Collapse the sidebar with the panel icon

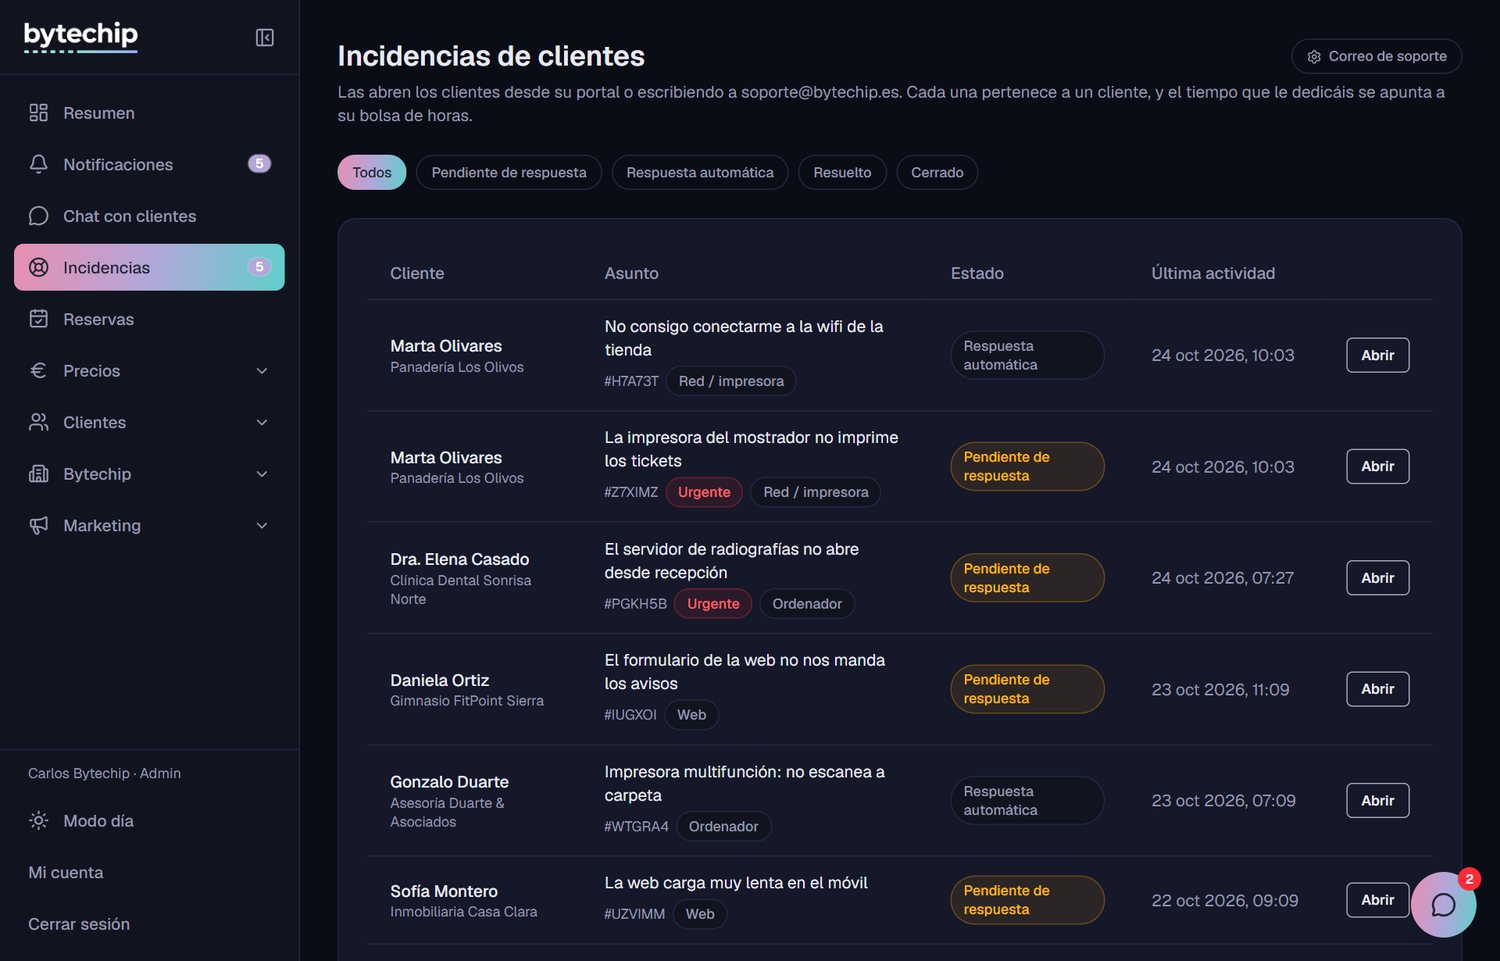[264, 37]
